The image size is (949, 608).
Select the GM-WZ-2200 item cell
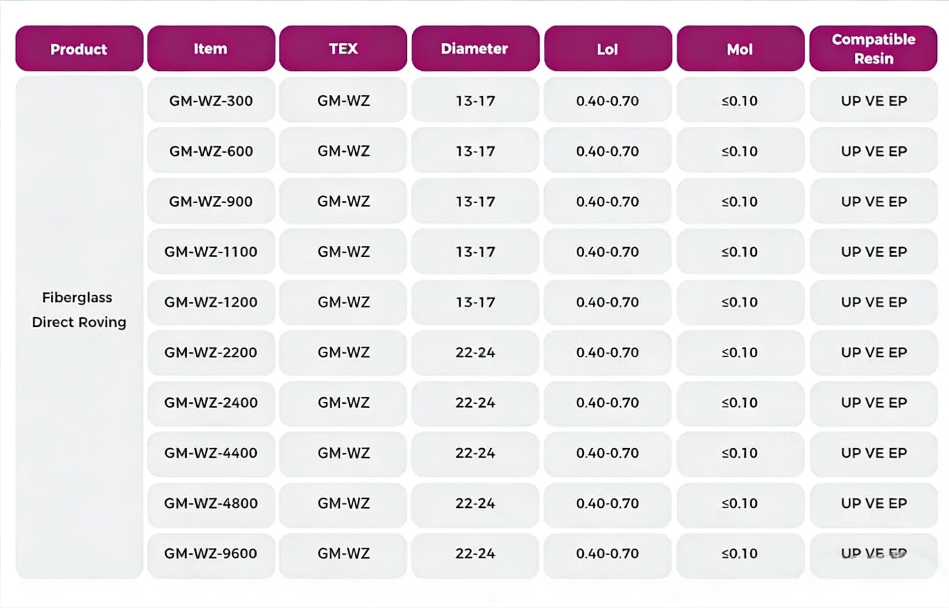pyautogui.click(x=211, y=352)
